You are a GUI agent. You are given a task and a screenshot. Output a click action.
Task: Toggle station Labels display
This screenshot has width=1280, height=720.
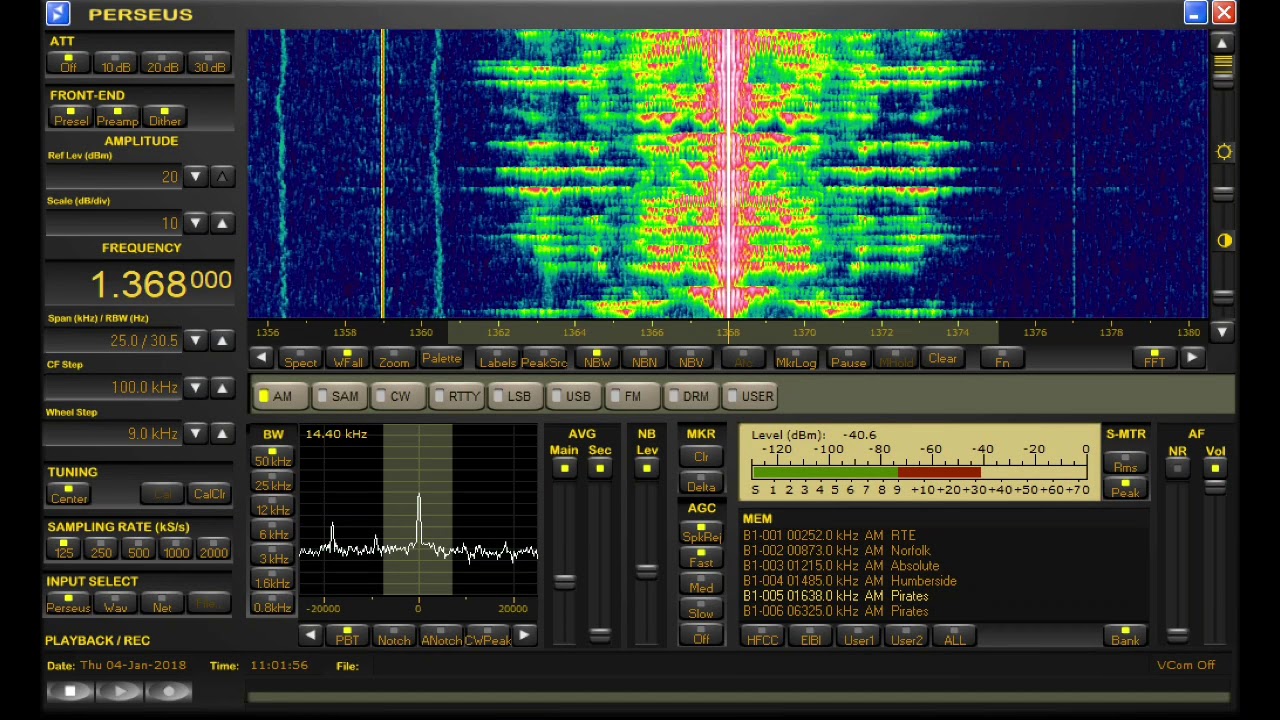pyautogui.click(x=498, y=358)
